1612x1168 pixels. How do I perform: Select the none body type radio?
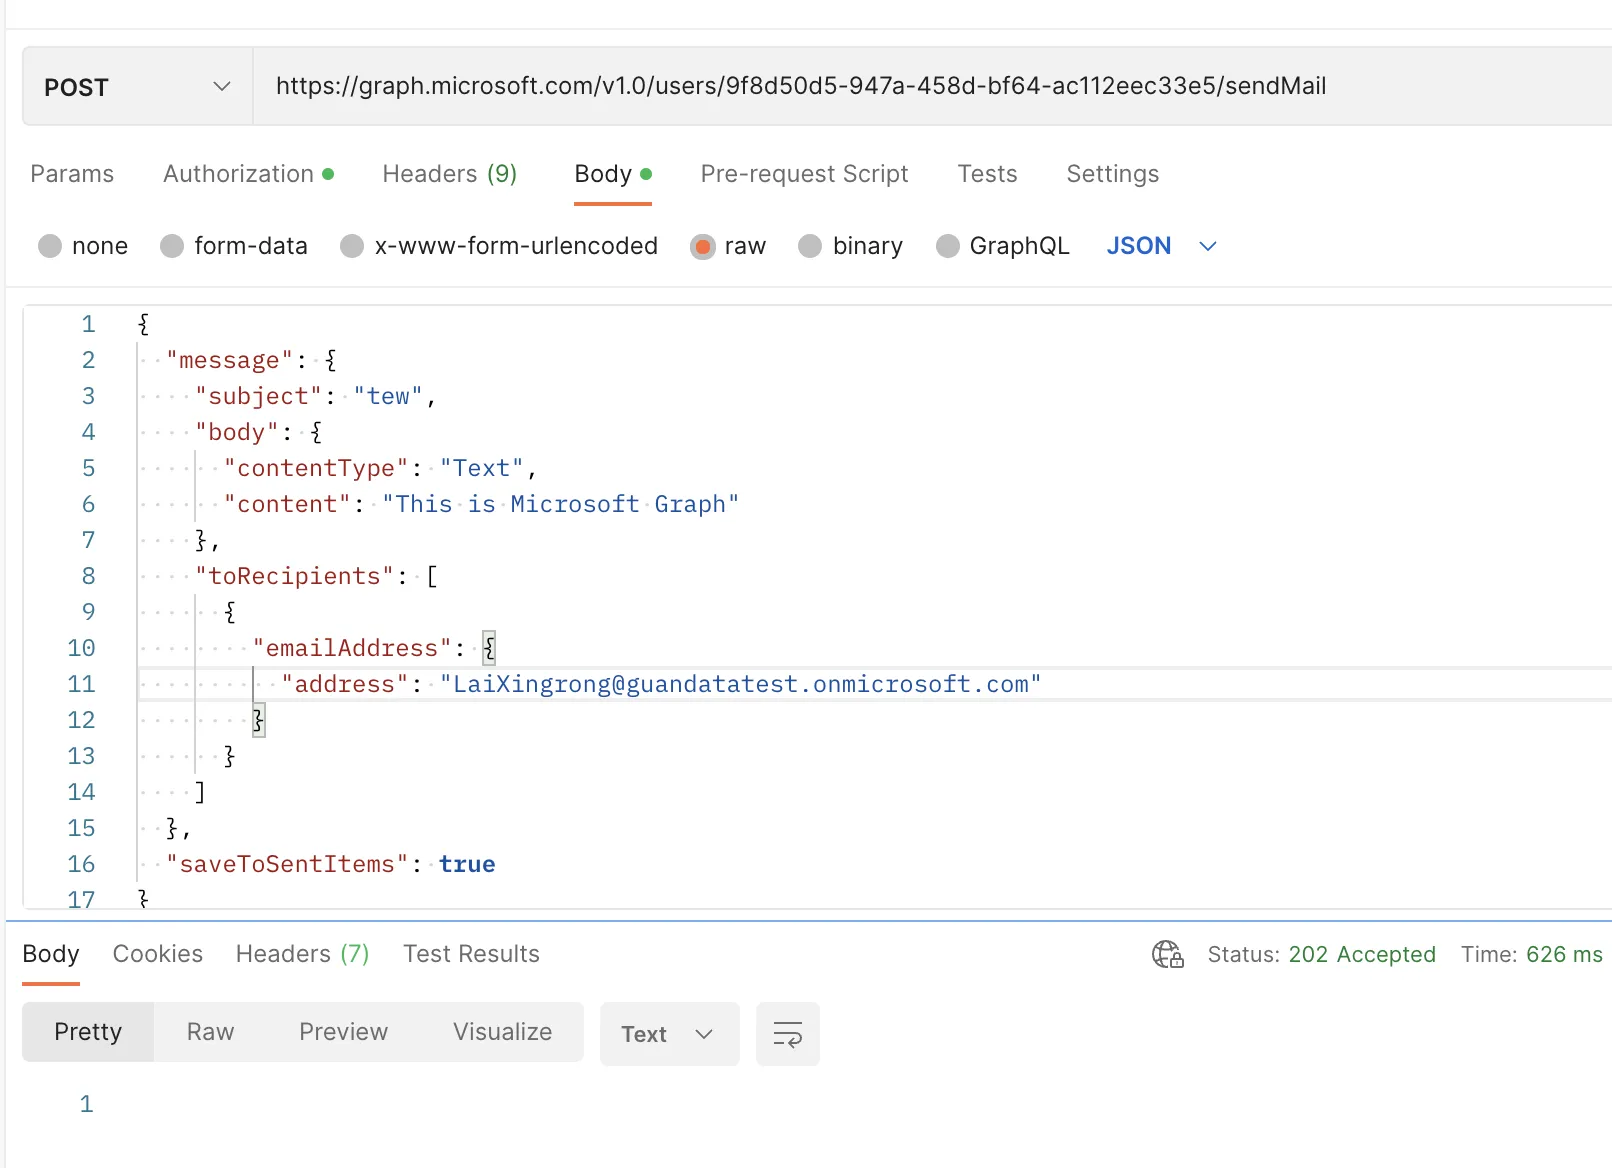click(x=50, y=246)
